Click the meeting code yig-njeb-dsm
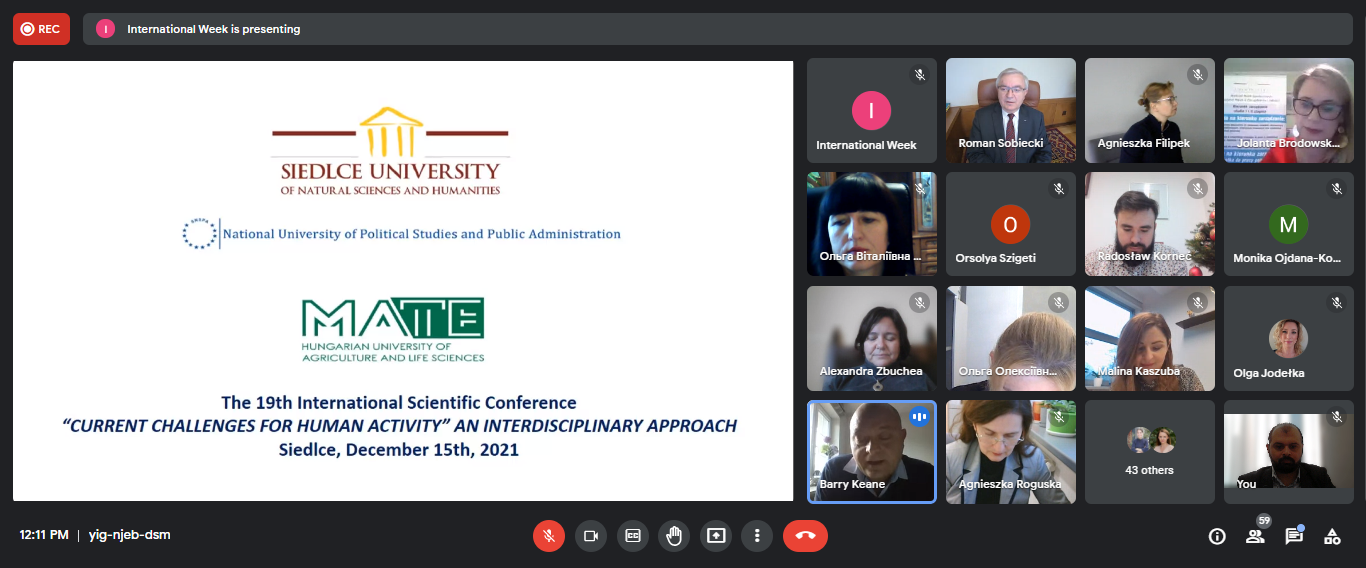This screenshot has width=1366, height=568. point(130,535)
